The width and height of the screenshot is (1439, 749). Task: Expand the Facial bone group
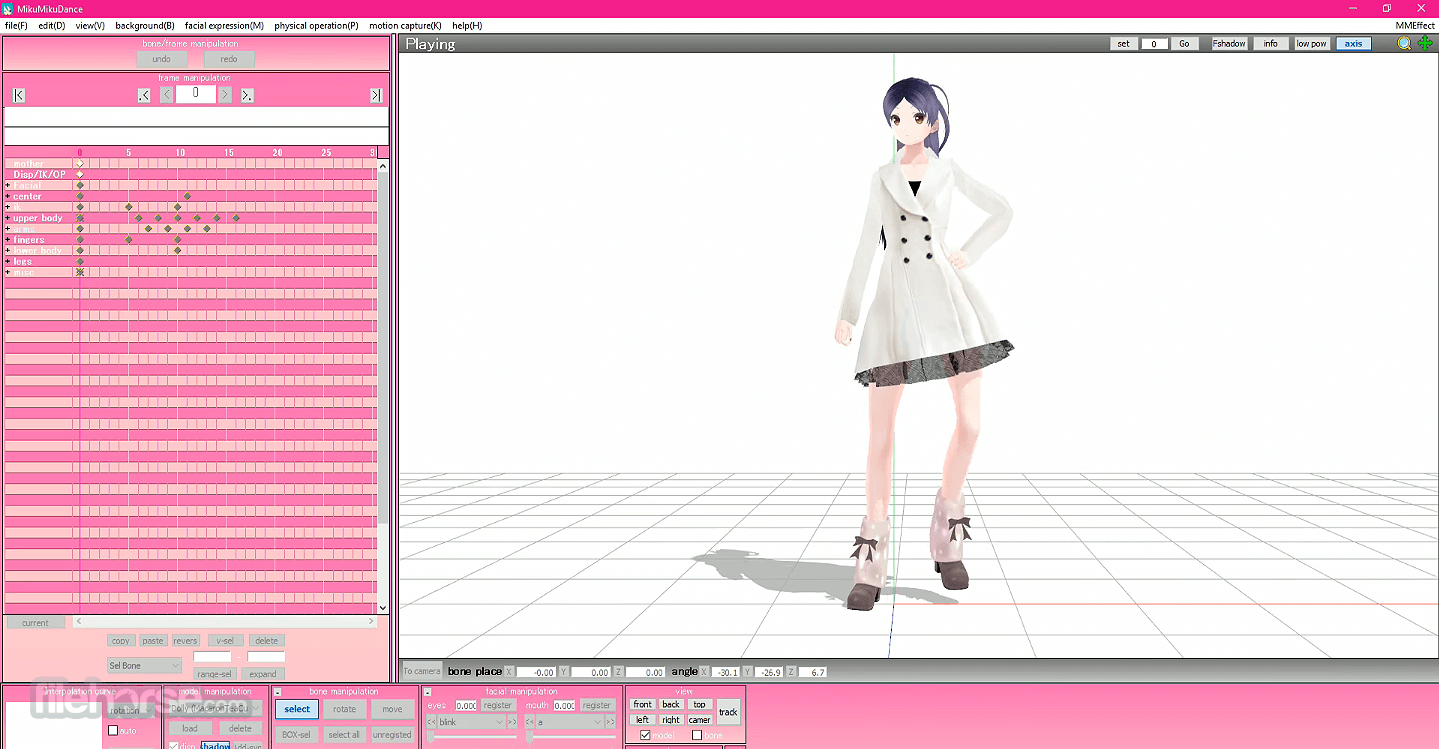pos(8,186)
